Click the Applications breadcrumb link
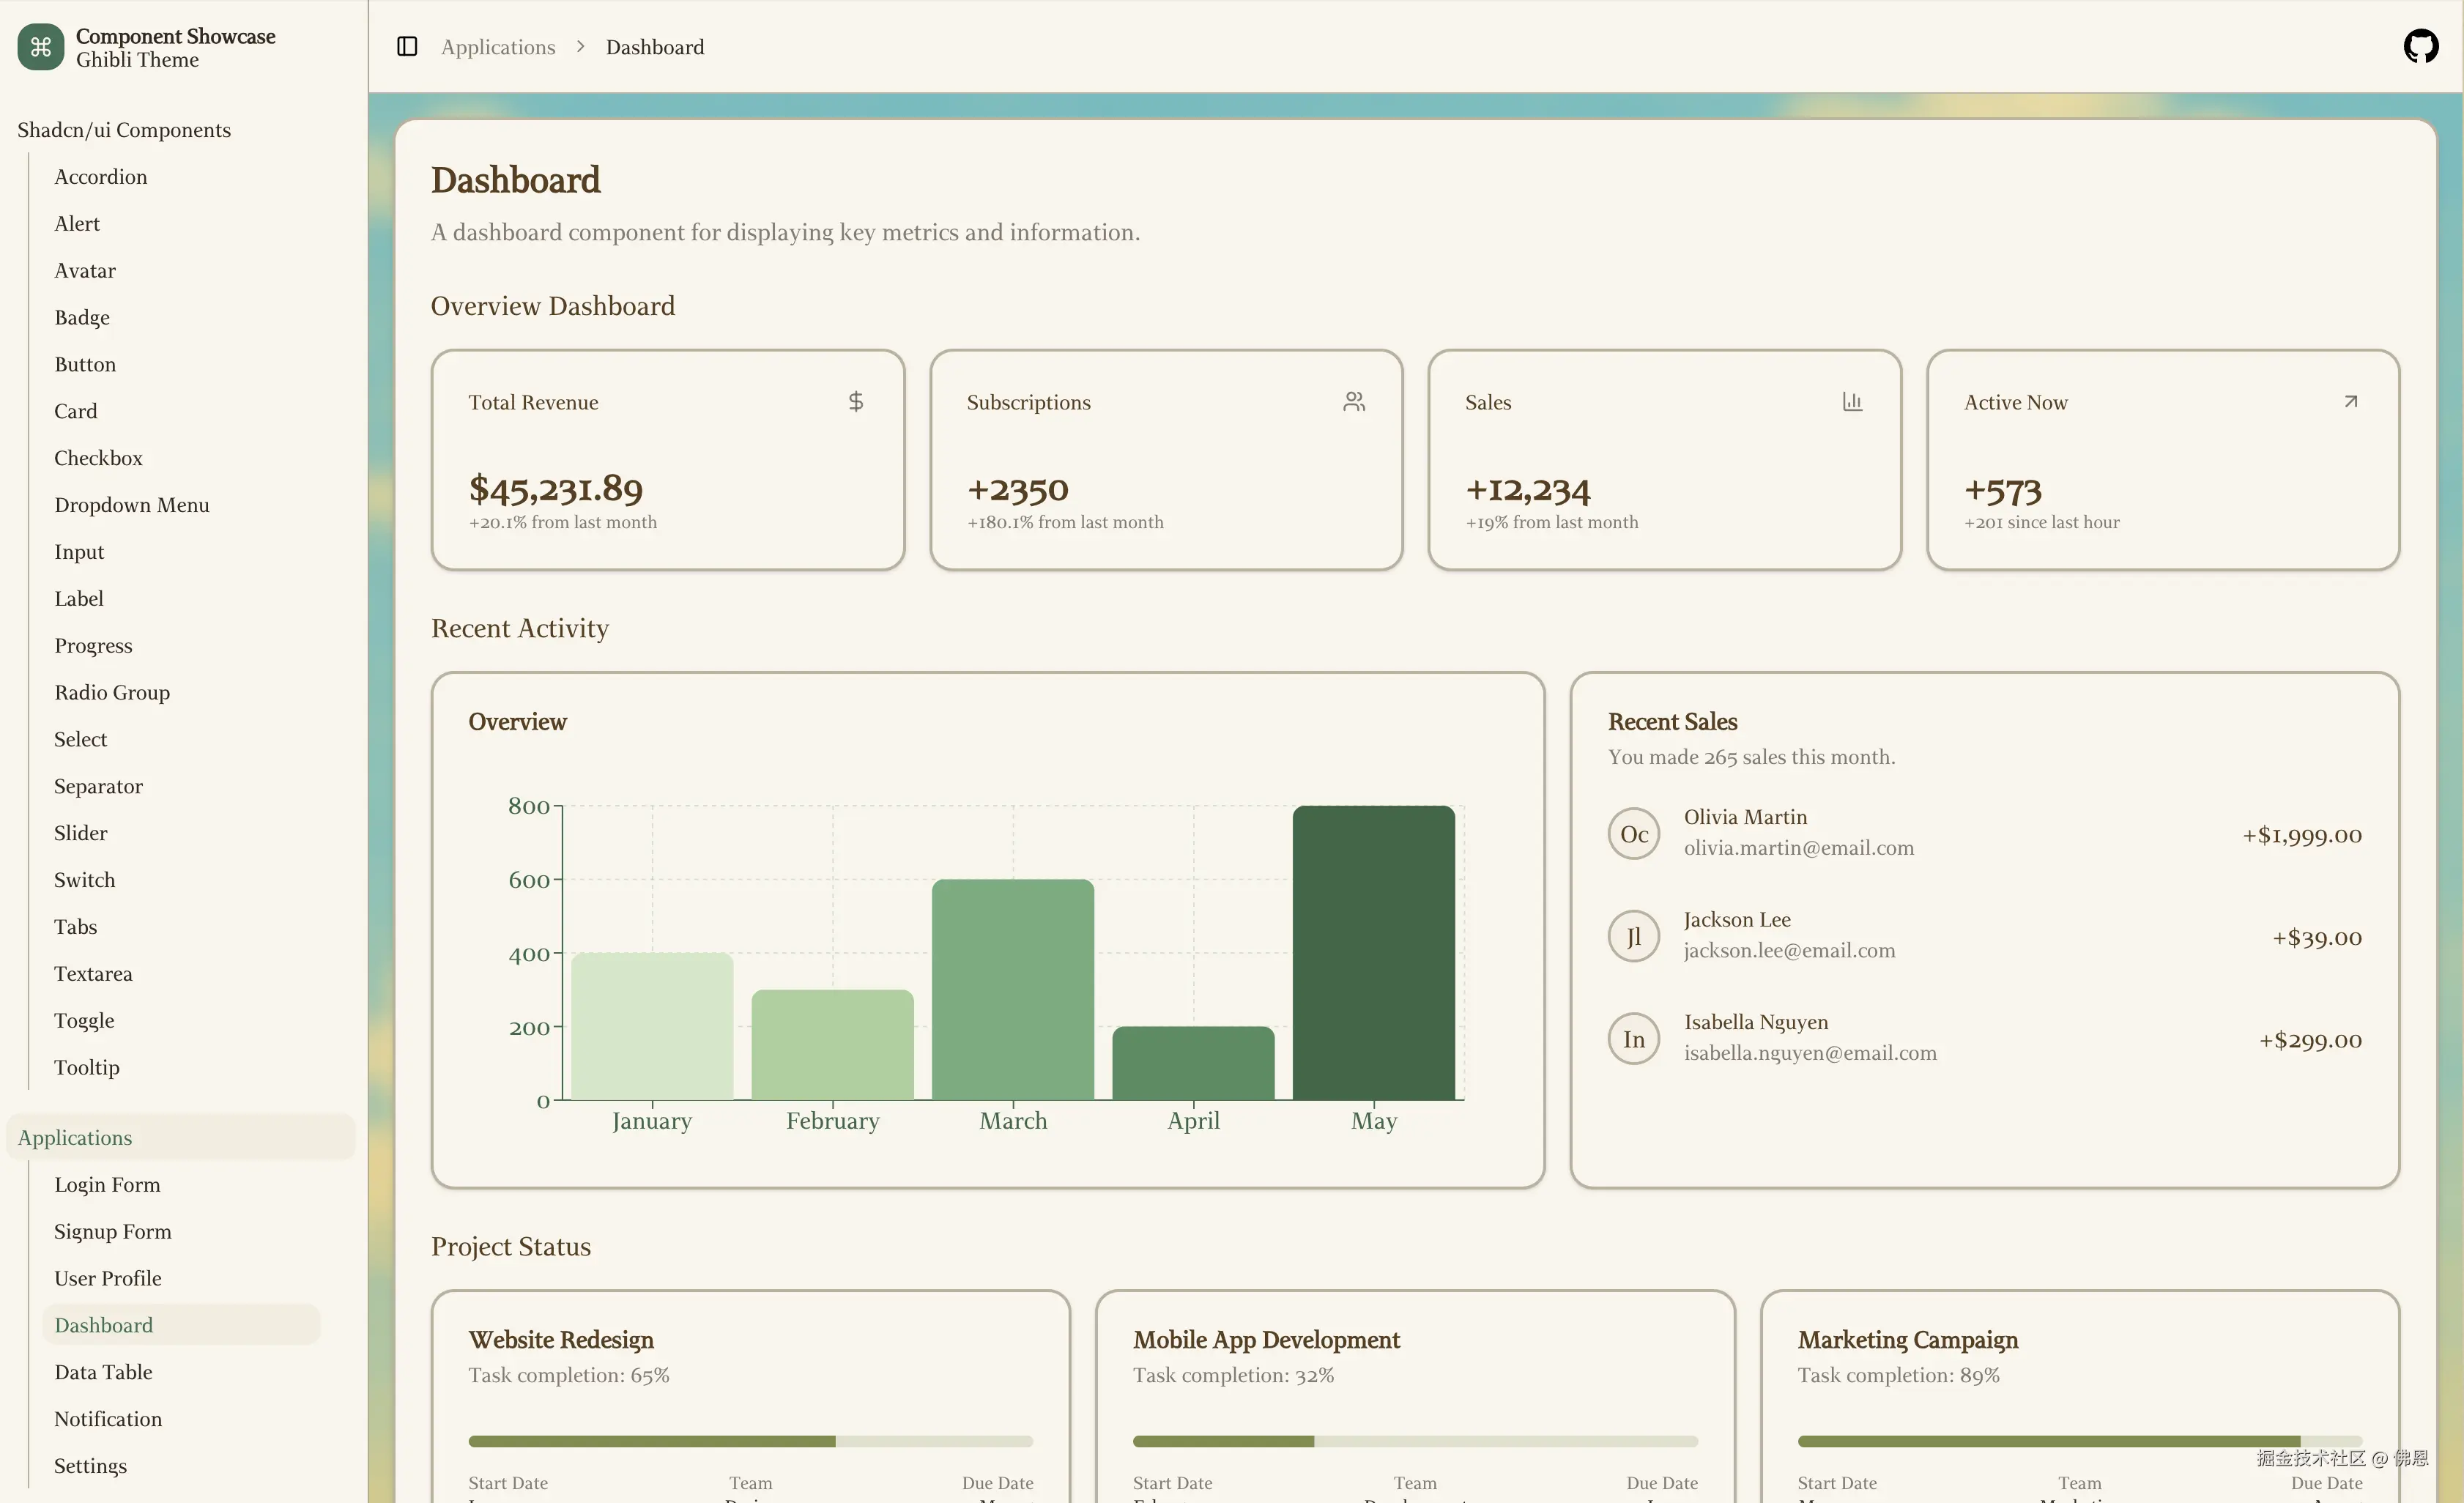Viewport: 2464px width, 1503px height. coord(498,47)
